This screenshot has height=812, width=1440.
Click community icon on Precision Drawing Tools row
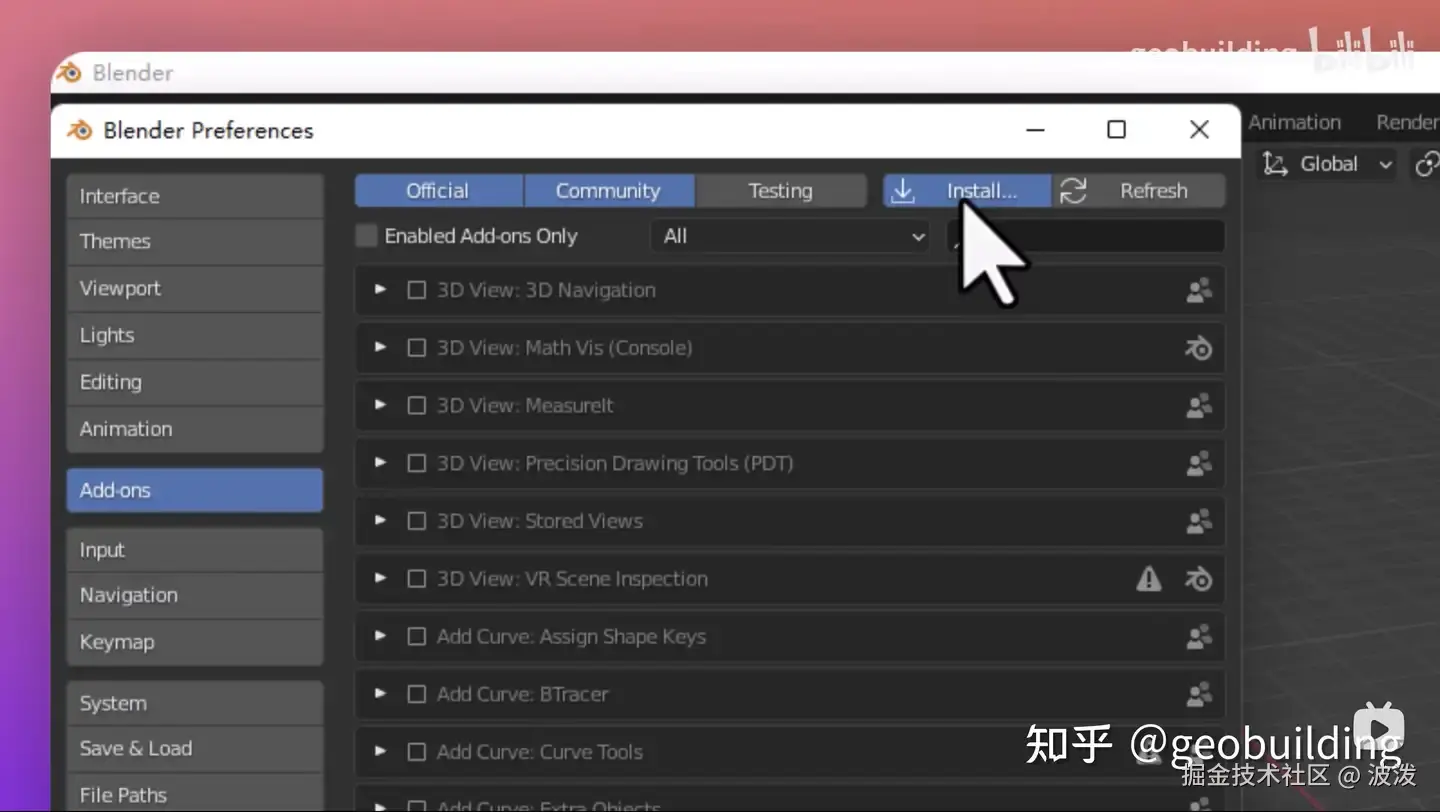1198,464
